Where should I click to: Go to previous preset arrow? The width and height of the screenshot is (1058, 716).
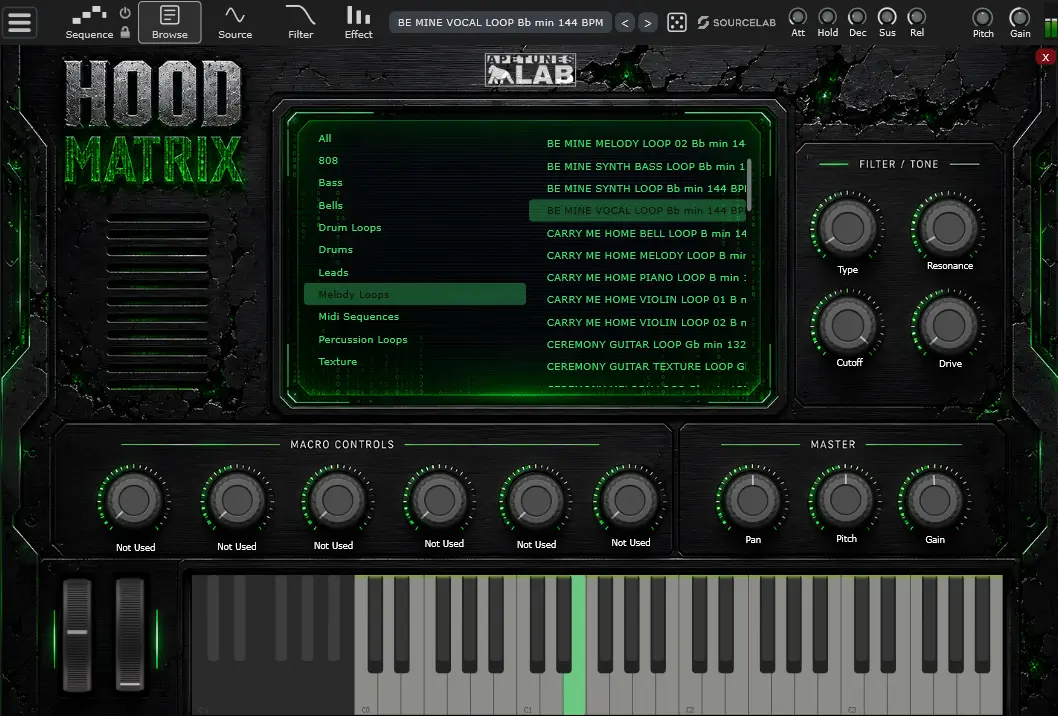point(625,23)
